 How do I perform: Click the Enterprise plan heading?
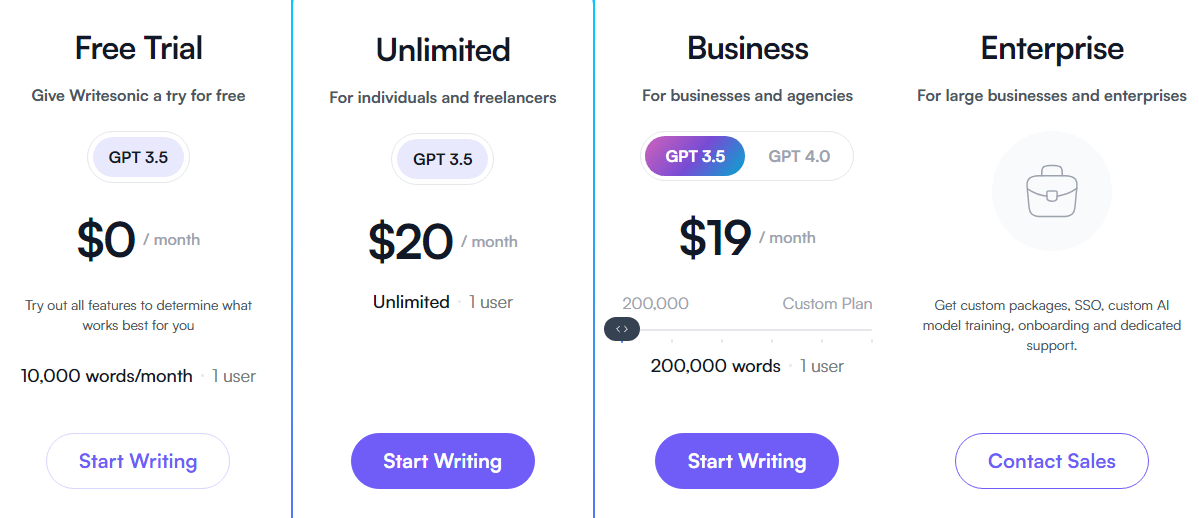tap(1052, 48)
